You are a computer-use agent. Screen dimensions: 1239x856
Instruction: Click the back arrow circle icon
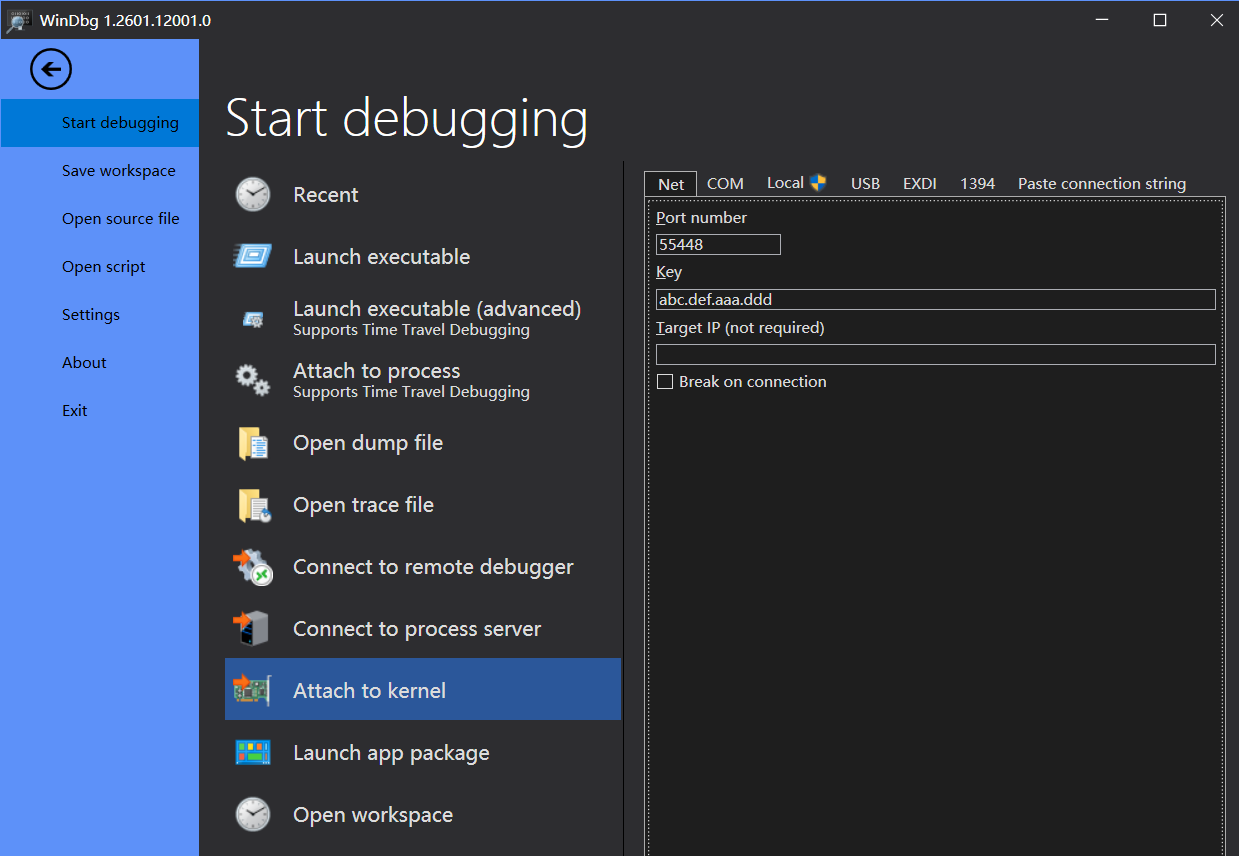coord(51,70)
